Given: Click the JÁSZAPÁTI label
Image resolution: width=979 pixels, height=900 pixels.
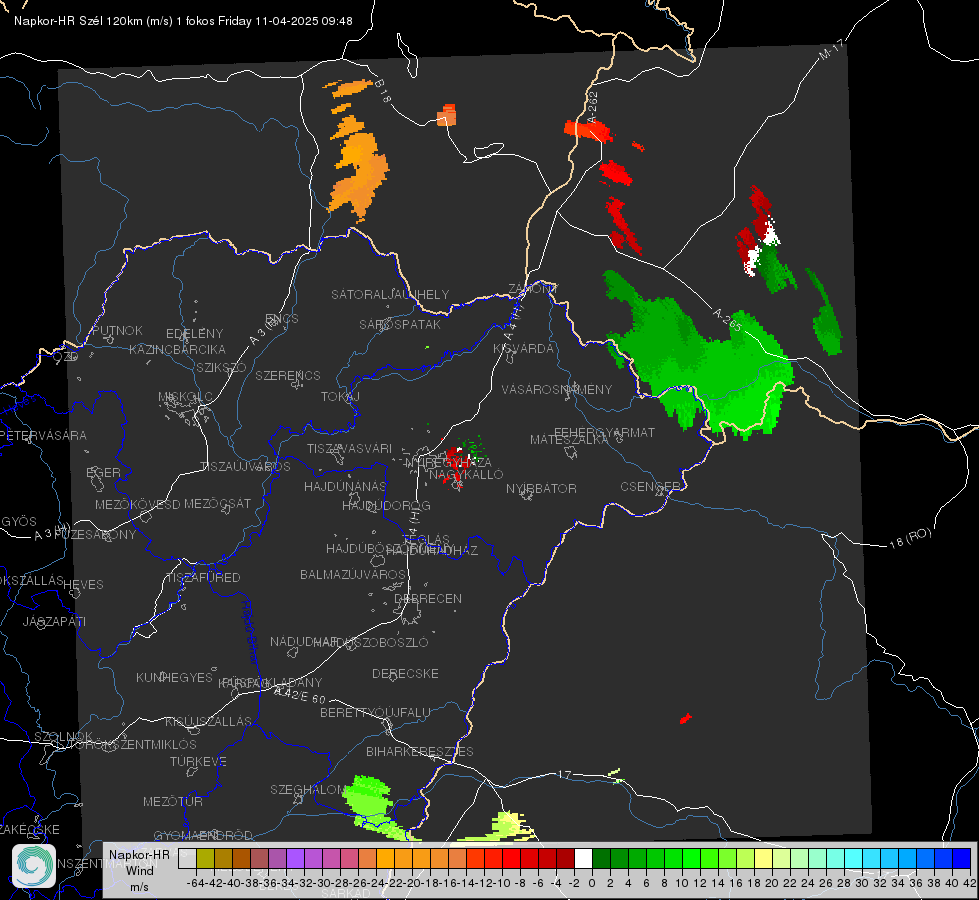Looking at the screenshot, I should pyautogui.click(x=54, y=622).
